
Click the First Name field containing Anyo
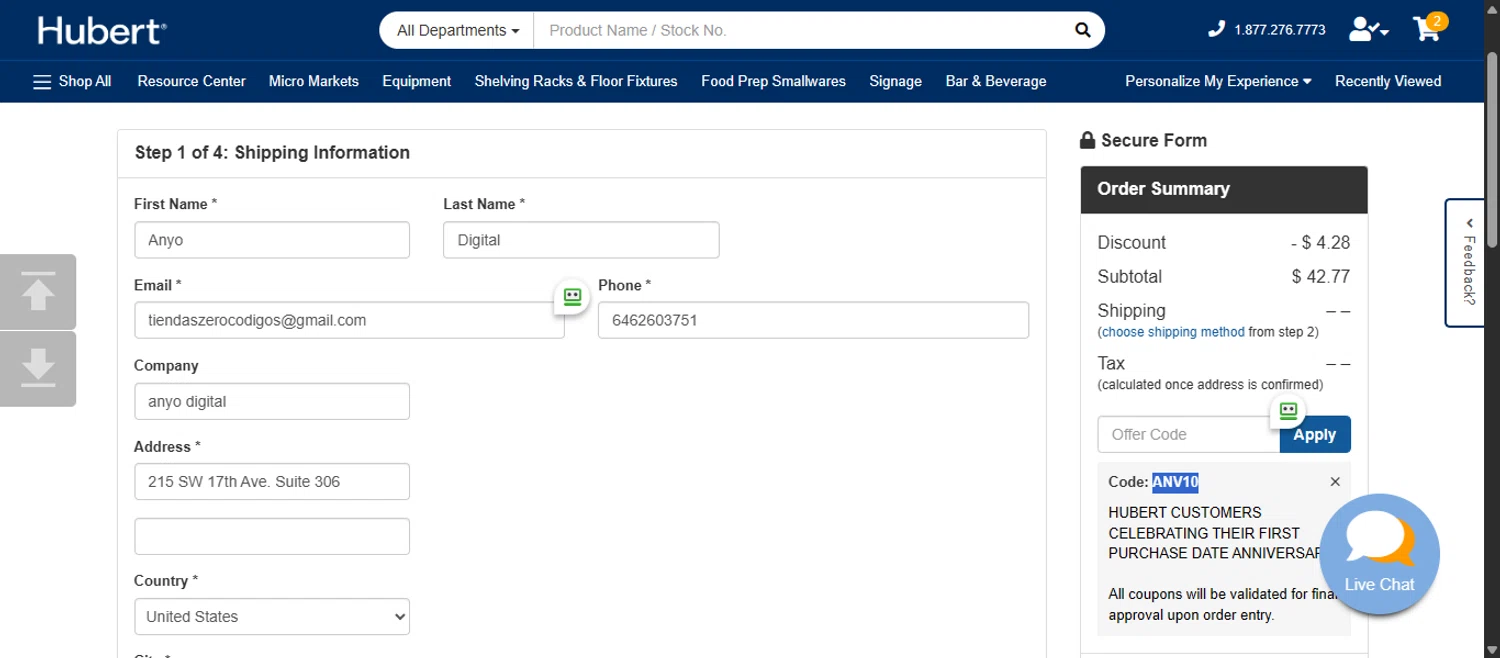pyautogui.click(x=272, y=240)
